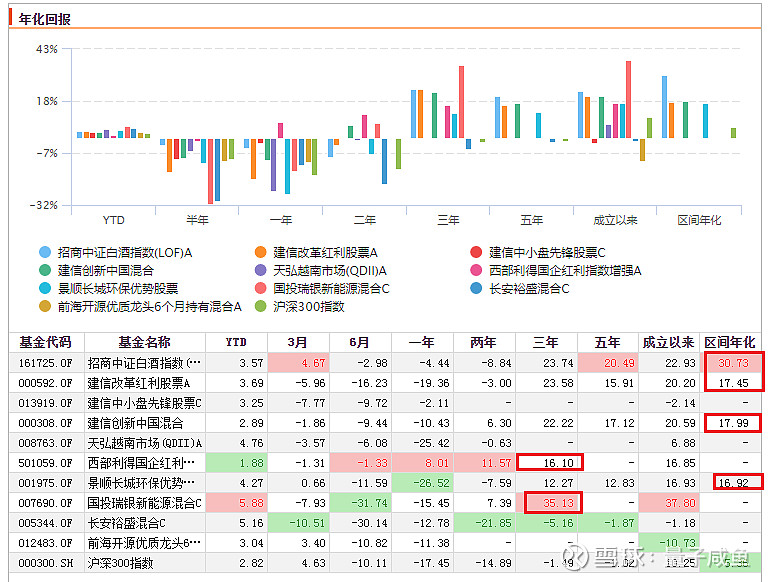
Task: Click fund code 012483.OF
Action: 45,543
